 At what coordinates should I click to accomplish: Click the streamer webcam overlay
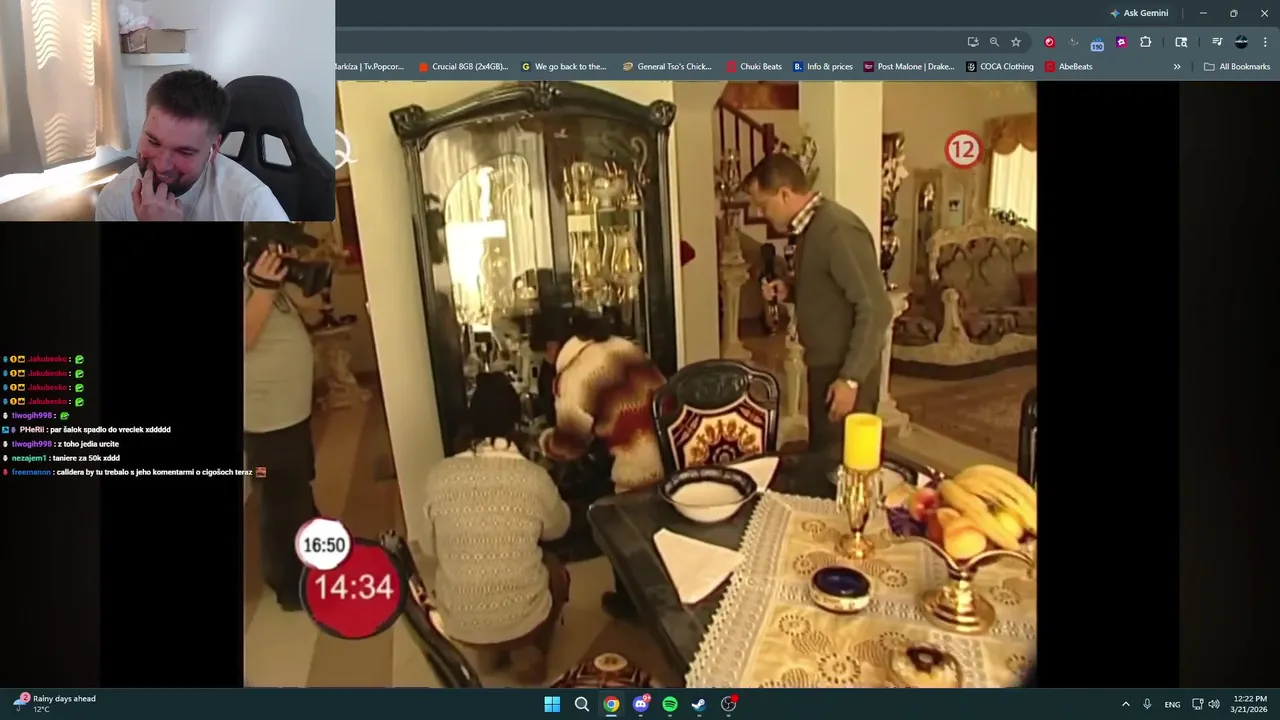click(x=167, y=110)
